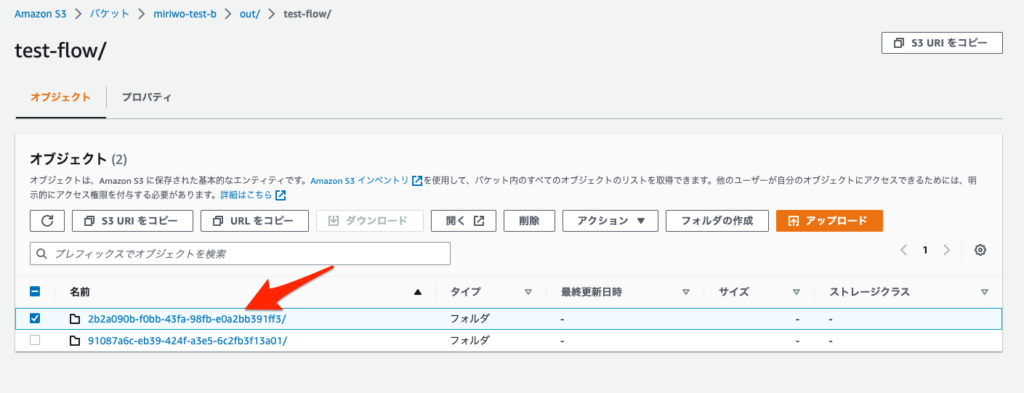Click toolbar S3 URI をコピー button
Screen dimensions: 1024x393
133,221
